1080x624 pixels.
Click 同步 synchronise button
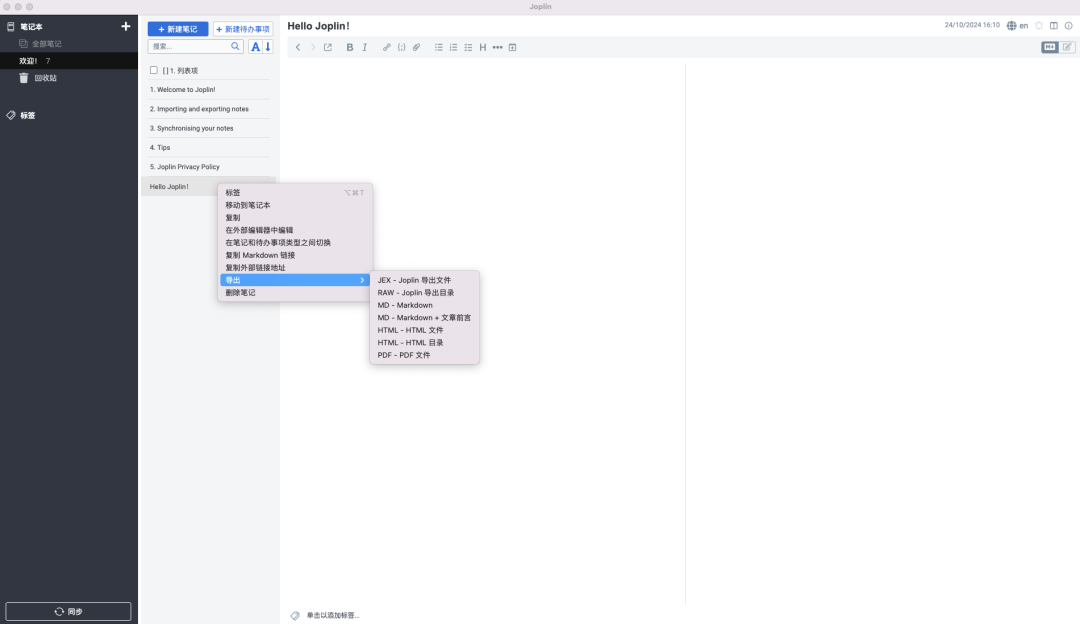coord(68,612)
